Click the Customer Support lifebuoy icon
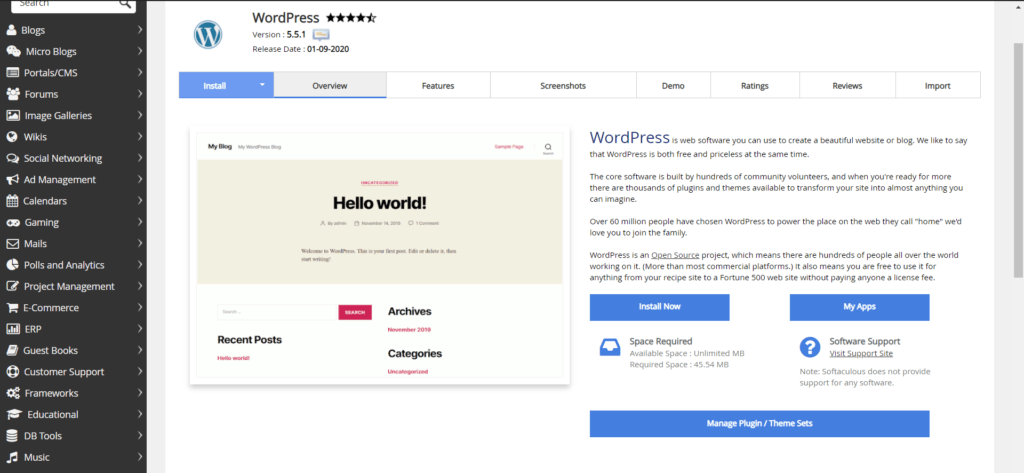1024x473 pixels. point(12,372)
